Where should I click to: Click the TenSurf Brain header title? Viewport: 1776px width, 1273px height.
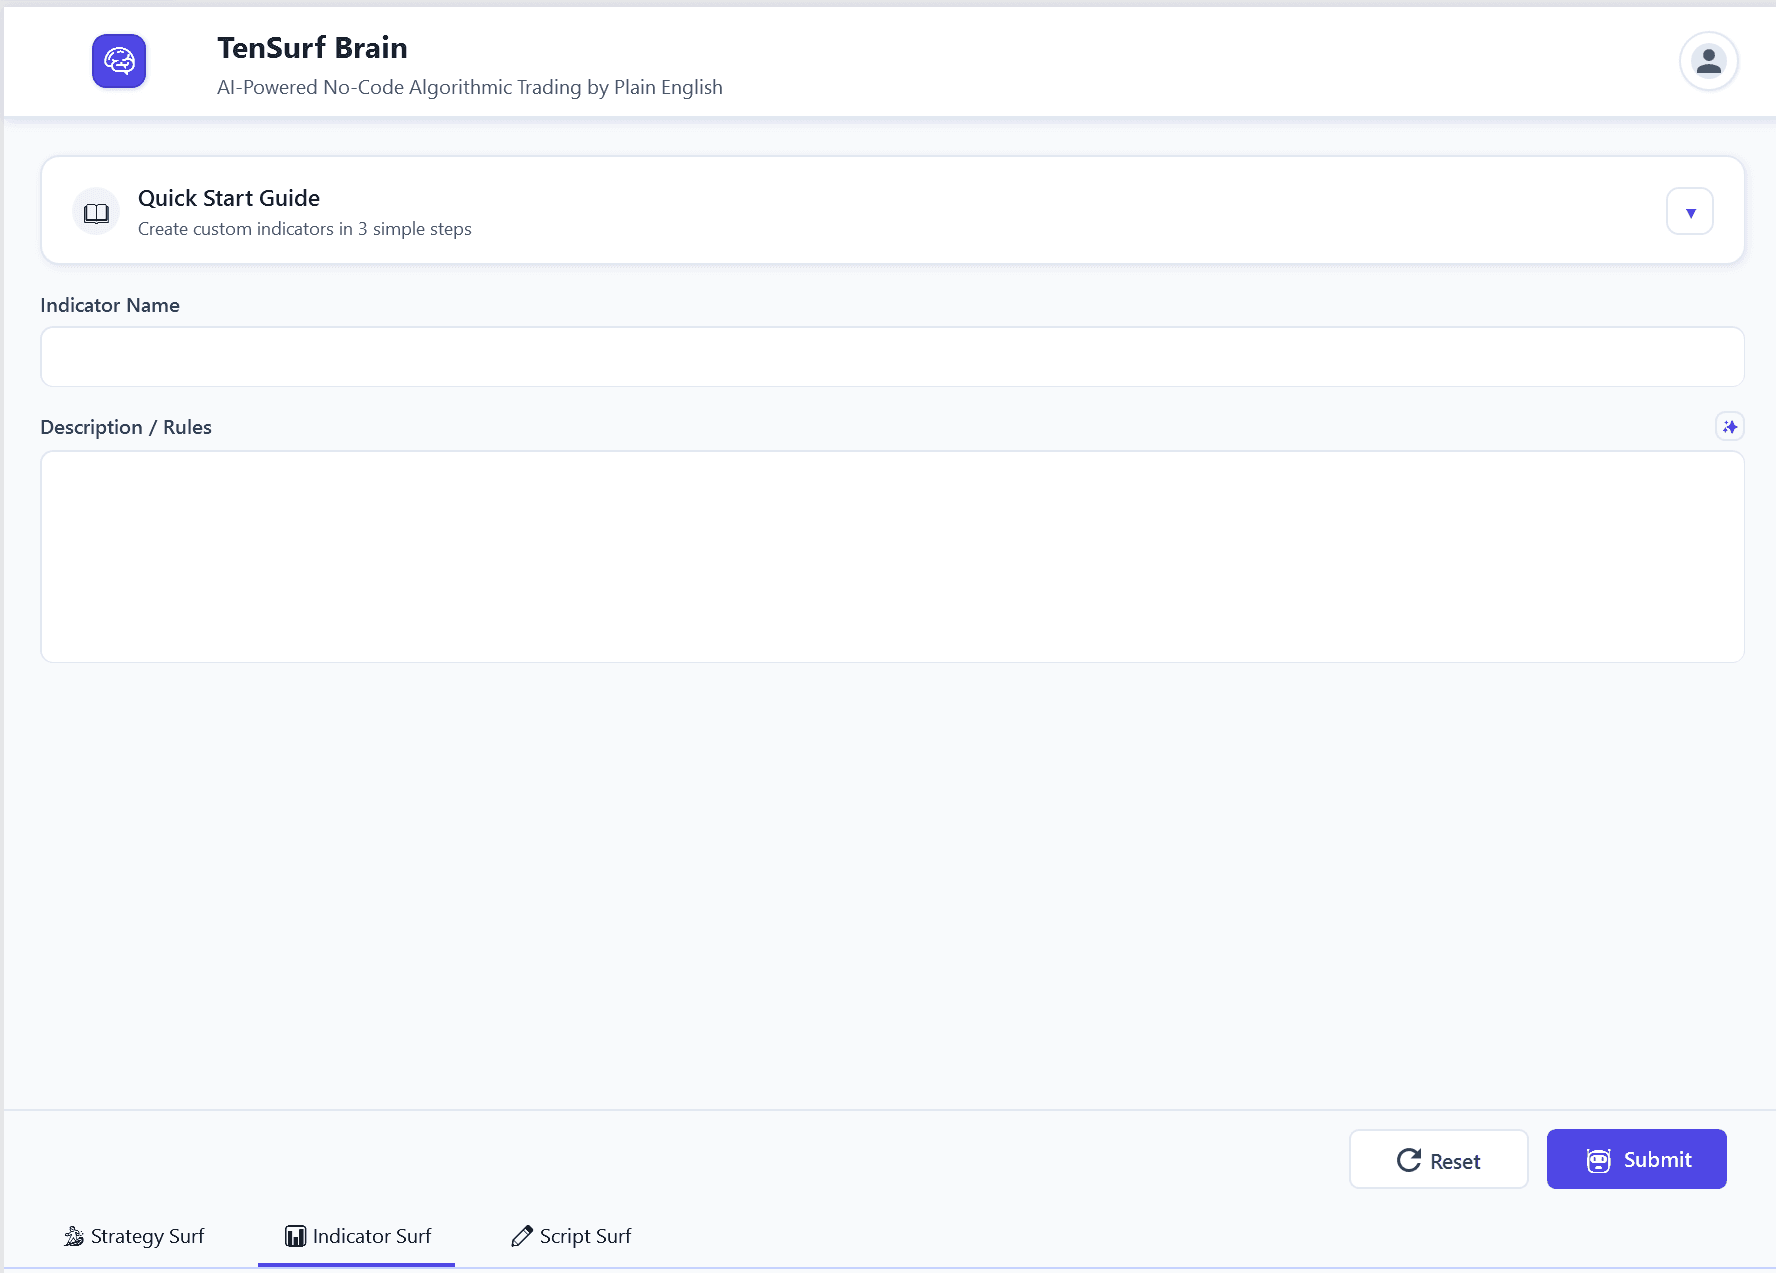click(x=312, y=48)
